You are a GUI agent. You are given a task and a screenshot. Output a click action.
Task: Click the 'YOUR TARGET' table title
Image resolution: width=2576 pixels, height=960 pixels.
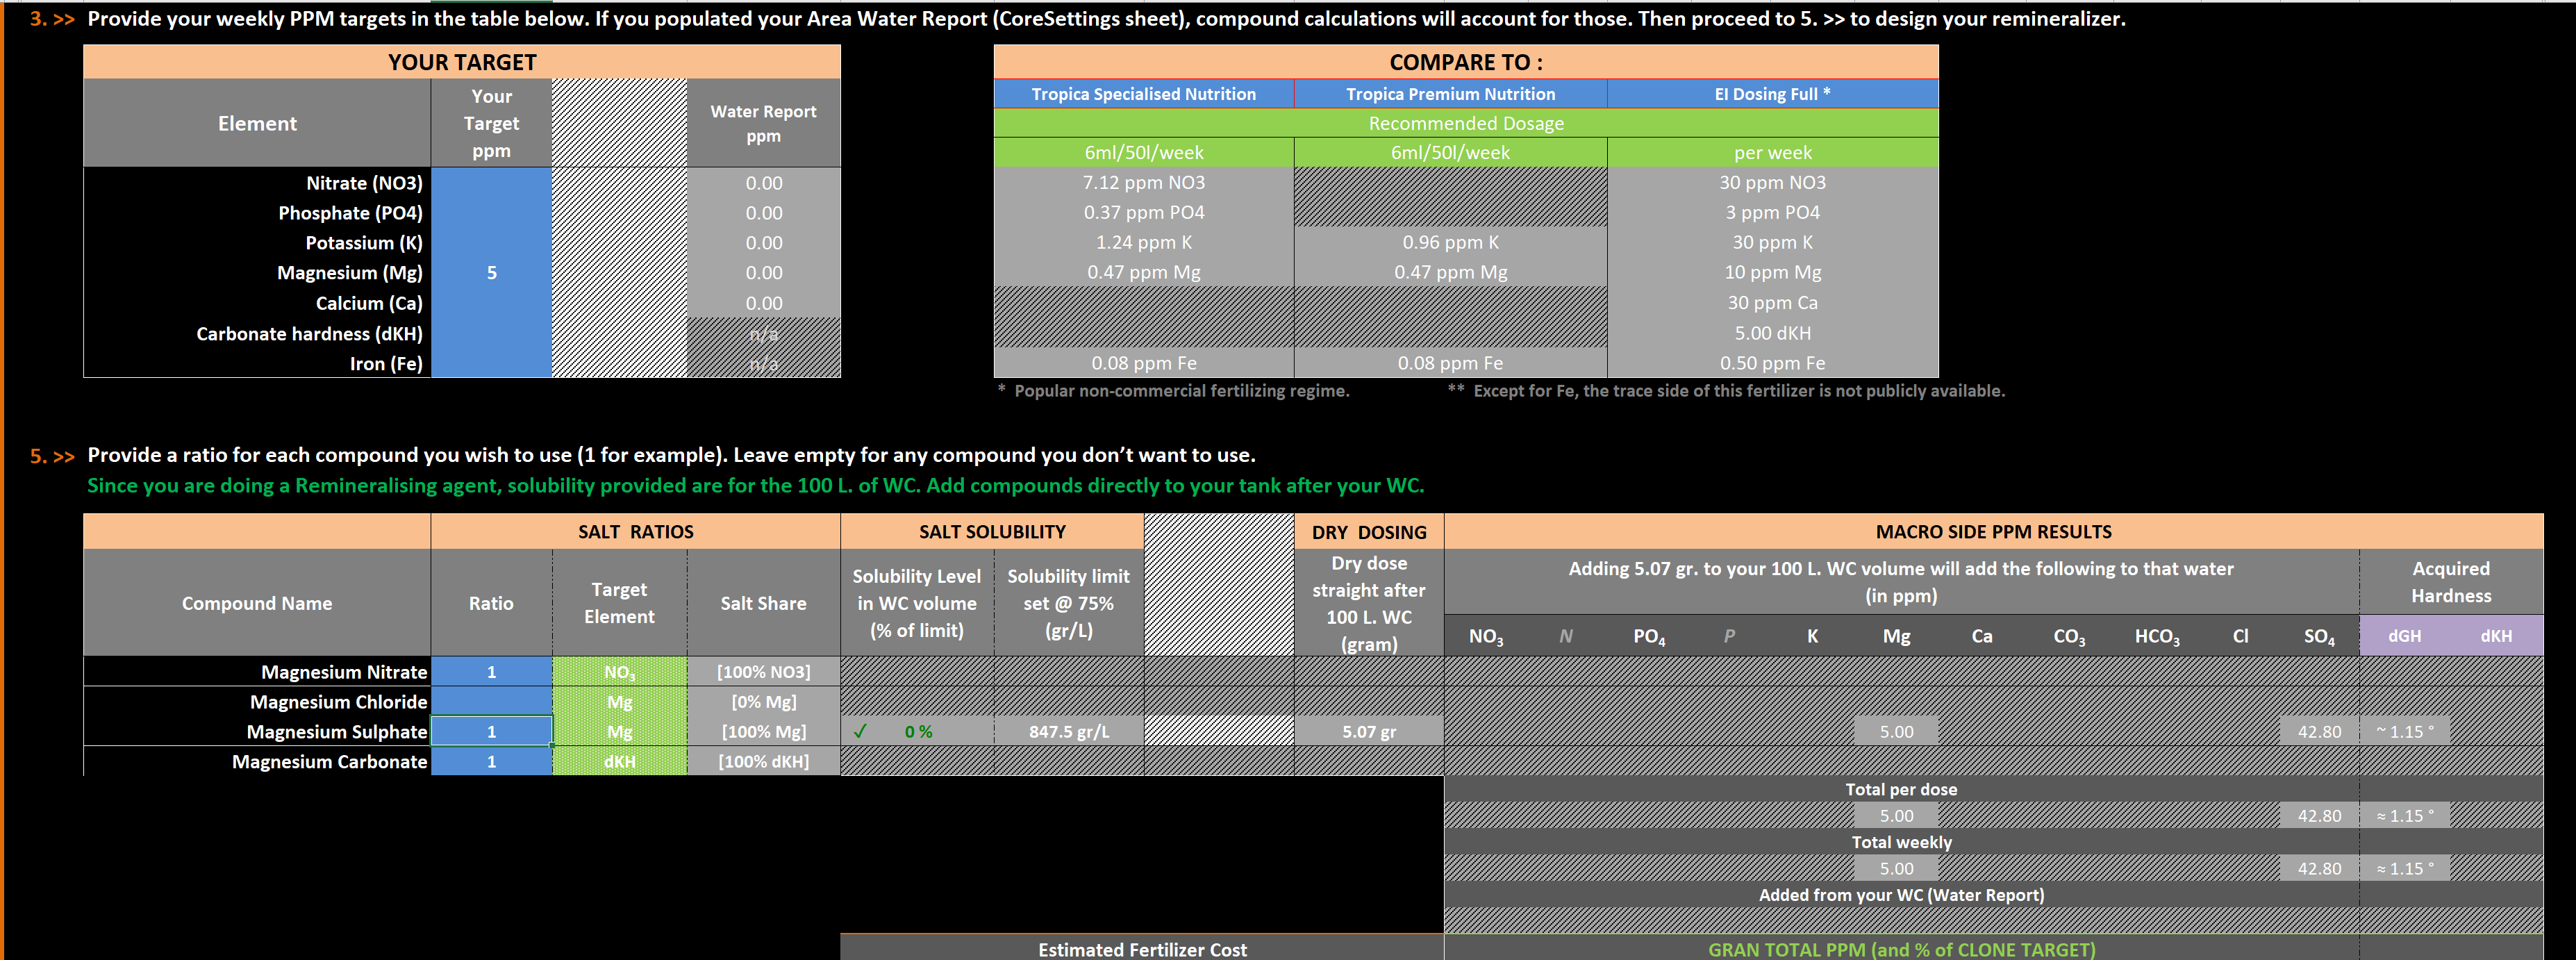click(x=462, y=62)
